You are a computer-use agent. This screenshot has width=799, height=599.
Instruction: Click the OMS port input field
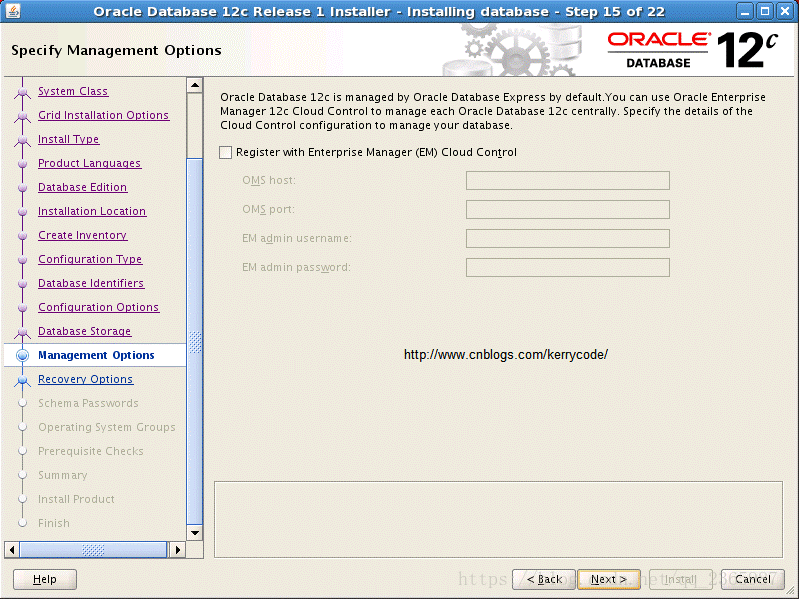(x=568, y=209)
